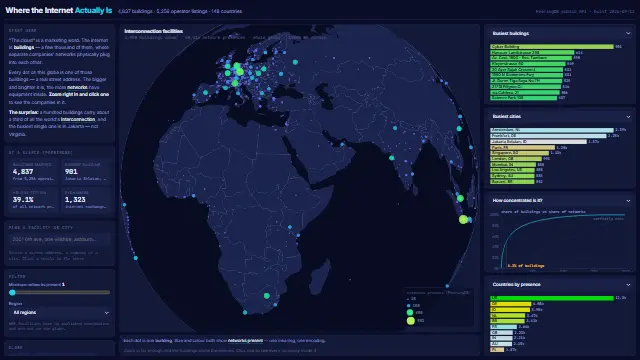The height and width of the screenshot is (360, 640).
Task: Click the DE bar in Countries by presence
Action: tap(510, 304)
